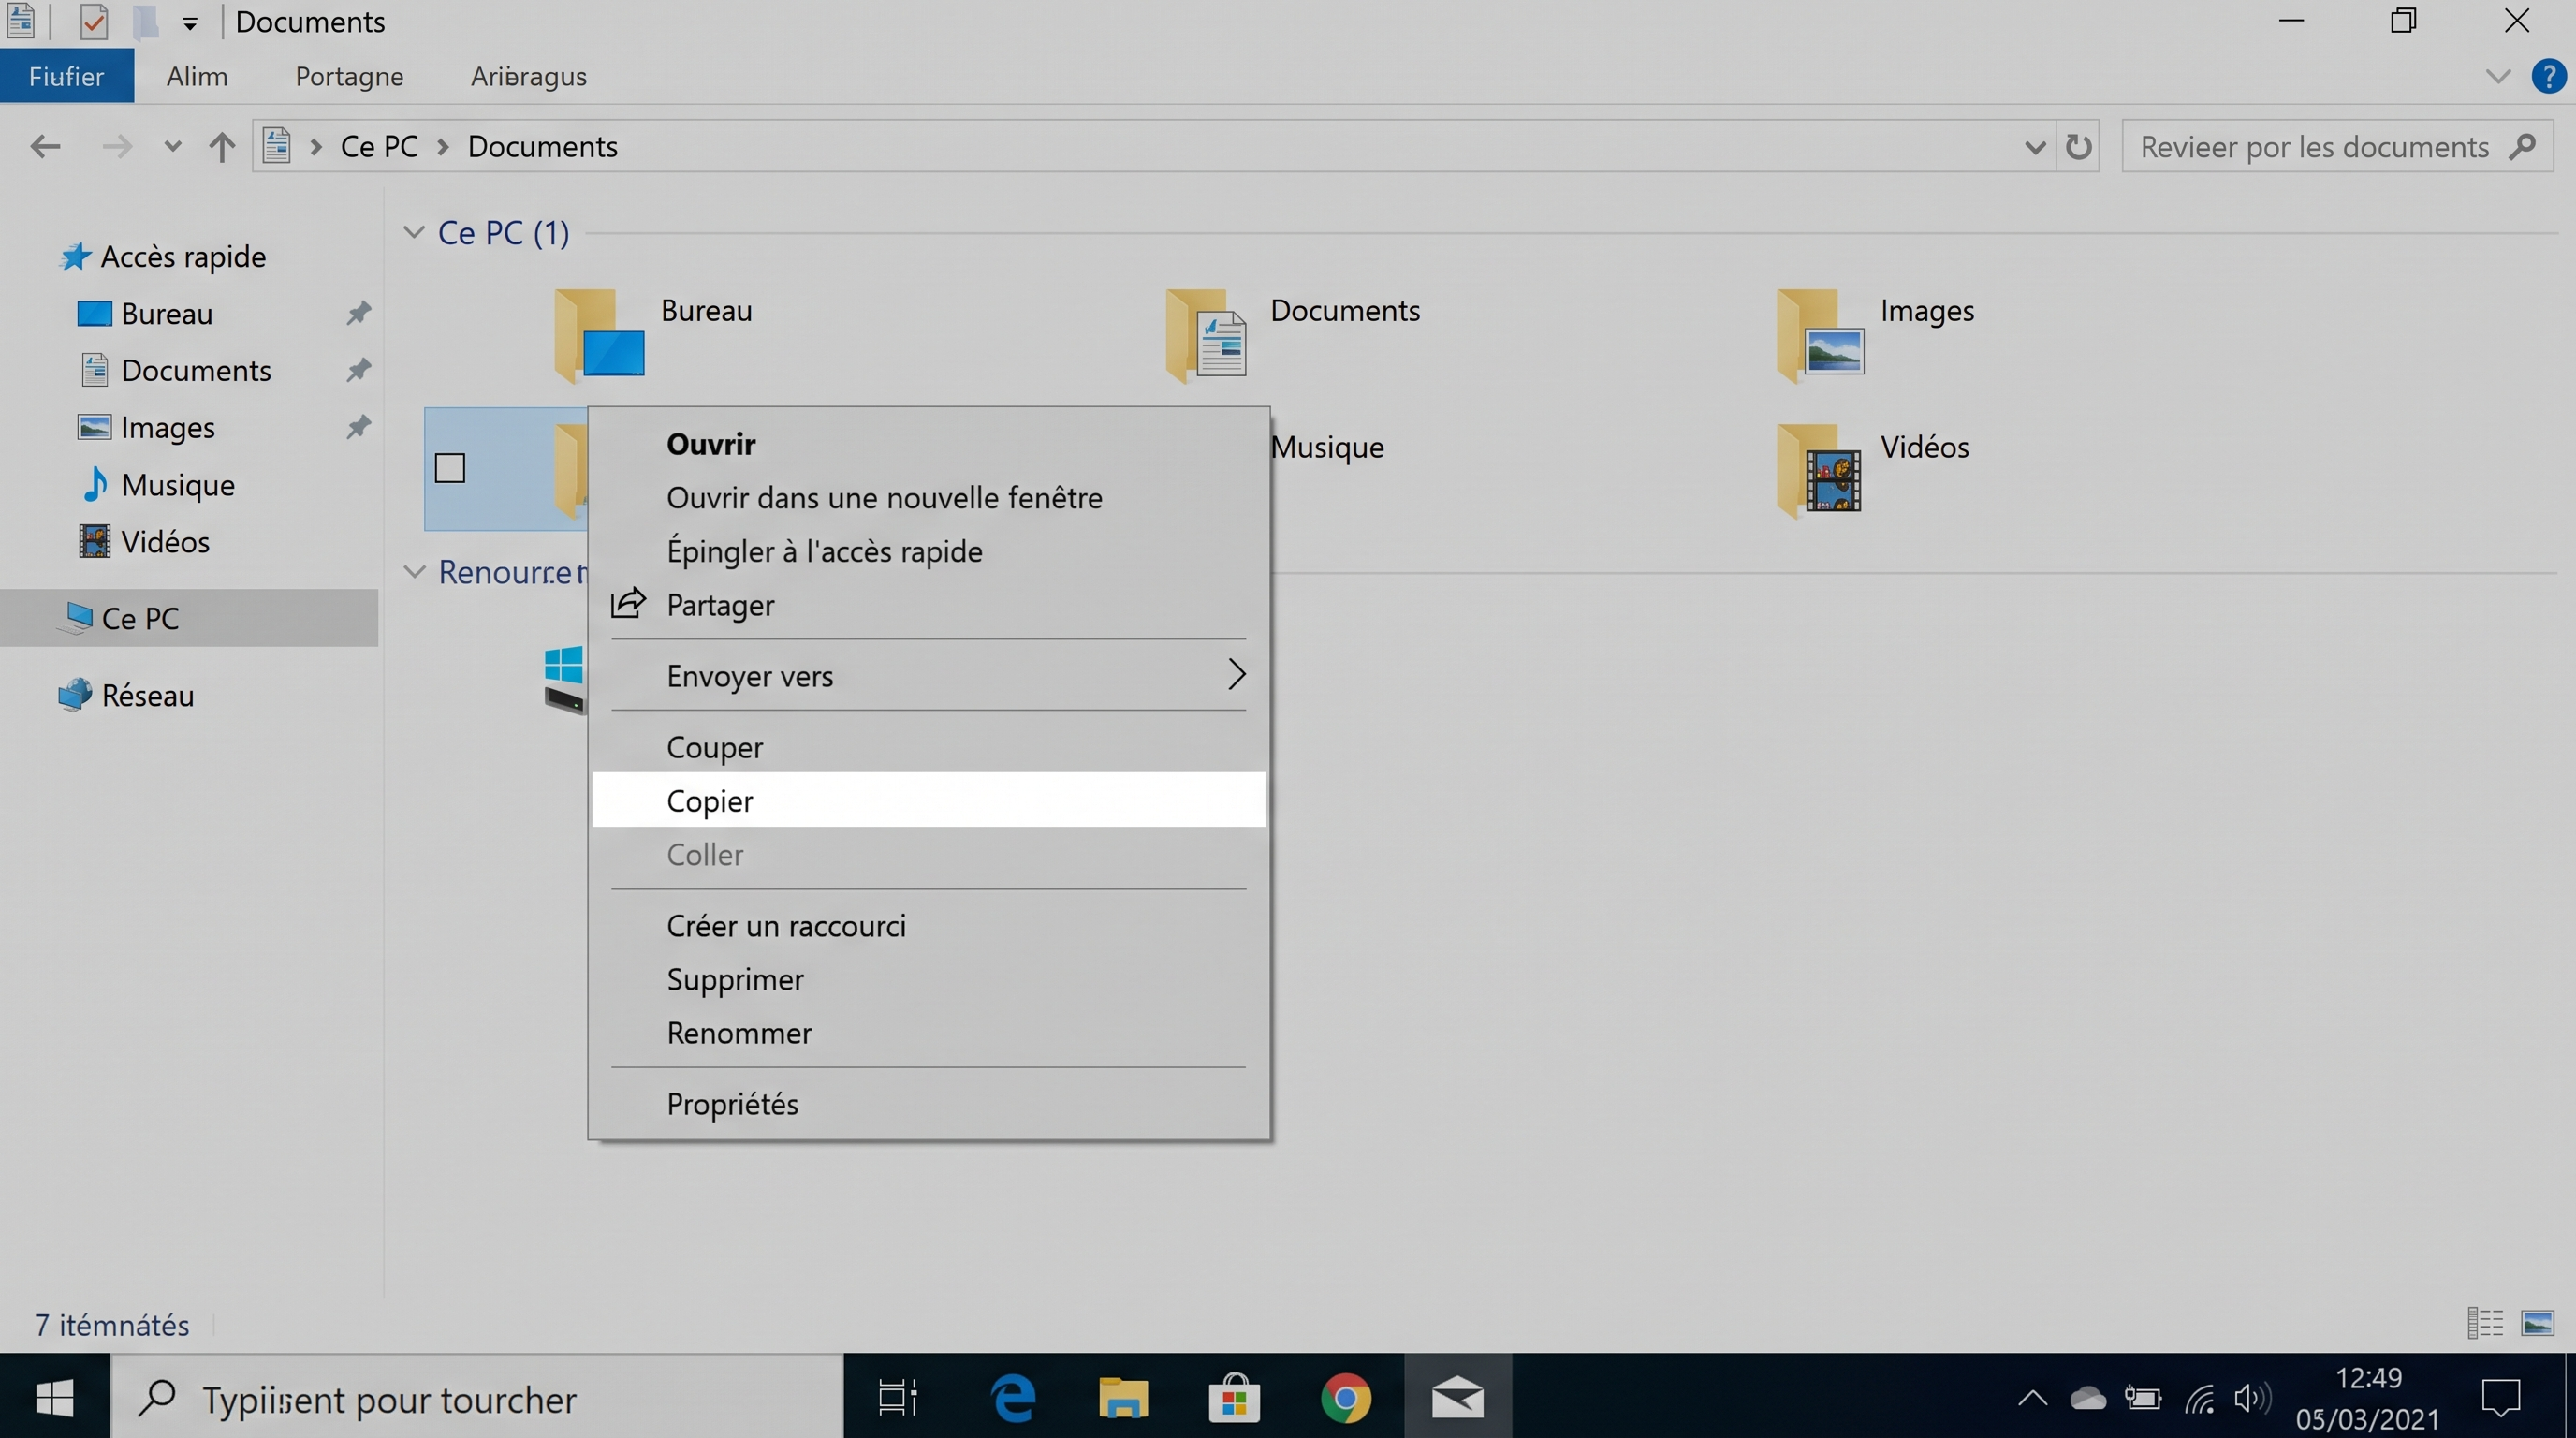Click the Back navigation arrow
This screenshot has width=2576, height=1438.
[x=45, y=147]
